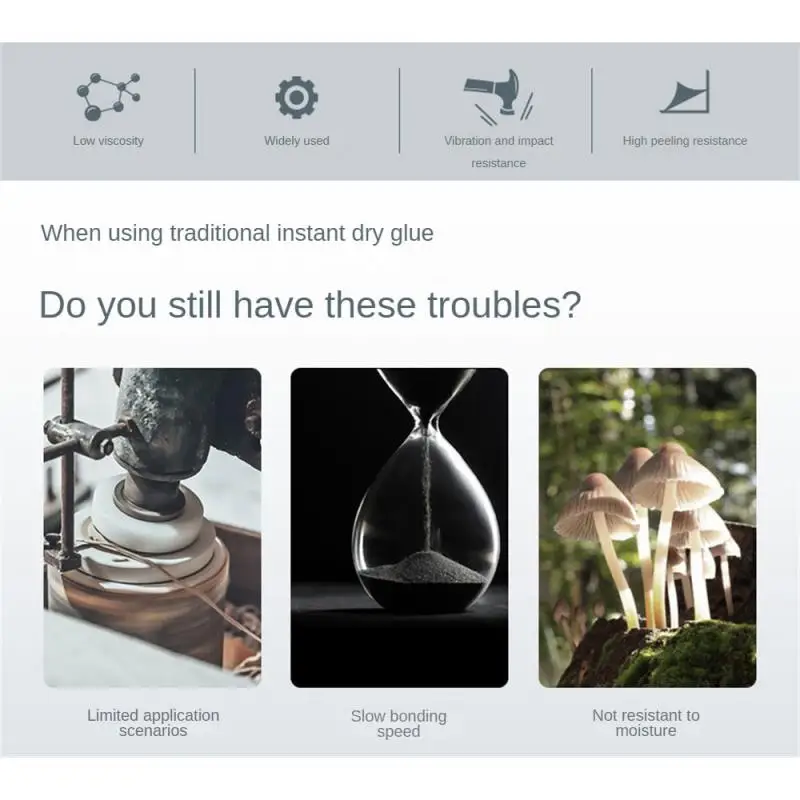The height and width of the screenshot is (800, 800).
Task: Click the divider before High peeling resistance
Action: pyautogui.click(x=592, y=111)
